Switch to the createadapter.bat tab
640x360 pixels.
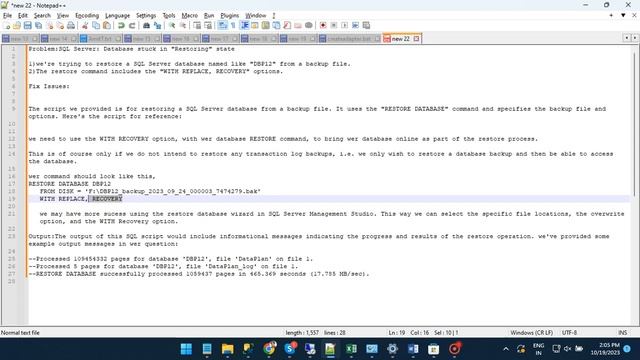point(349,39)
